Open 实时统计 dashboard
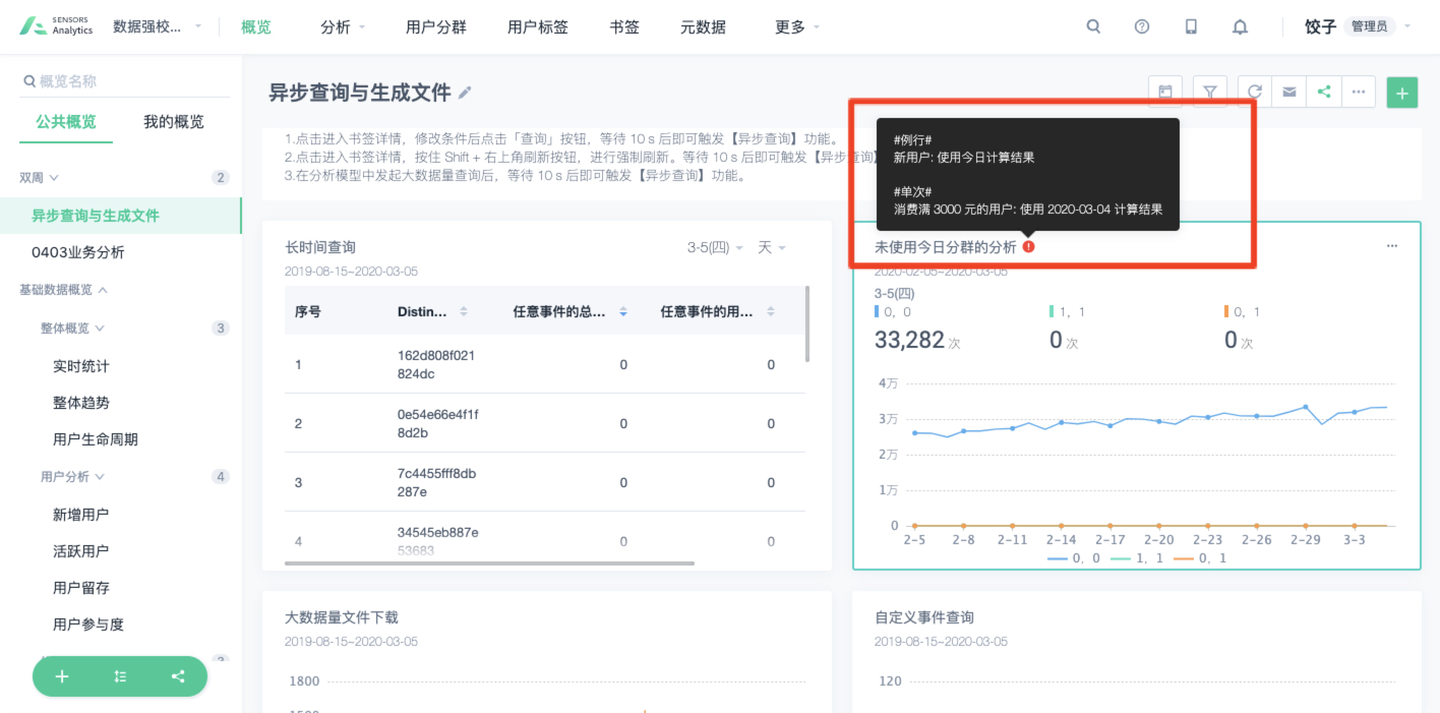 pyautogui.click(x=81, y=366)
